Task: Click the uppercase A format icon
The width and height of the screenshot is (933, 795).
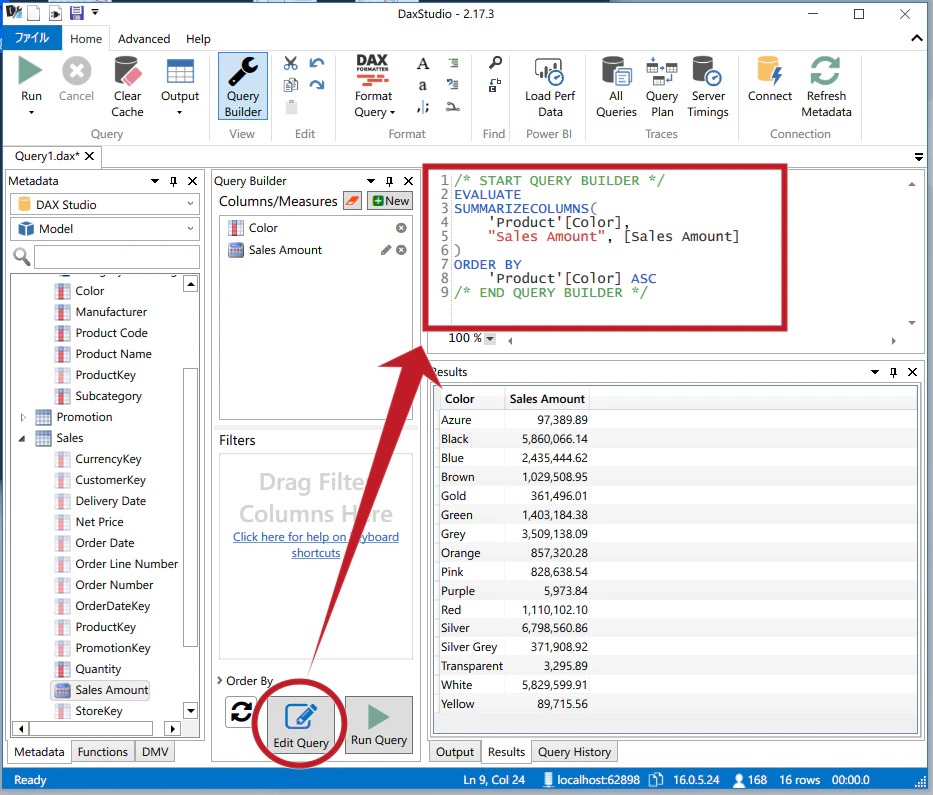Action: tap(422, 63)
